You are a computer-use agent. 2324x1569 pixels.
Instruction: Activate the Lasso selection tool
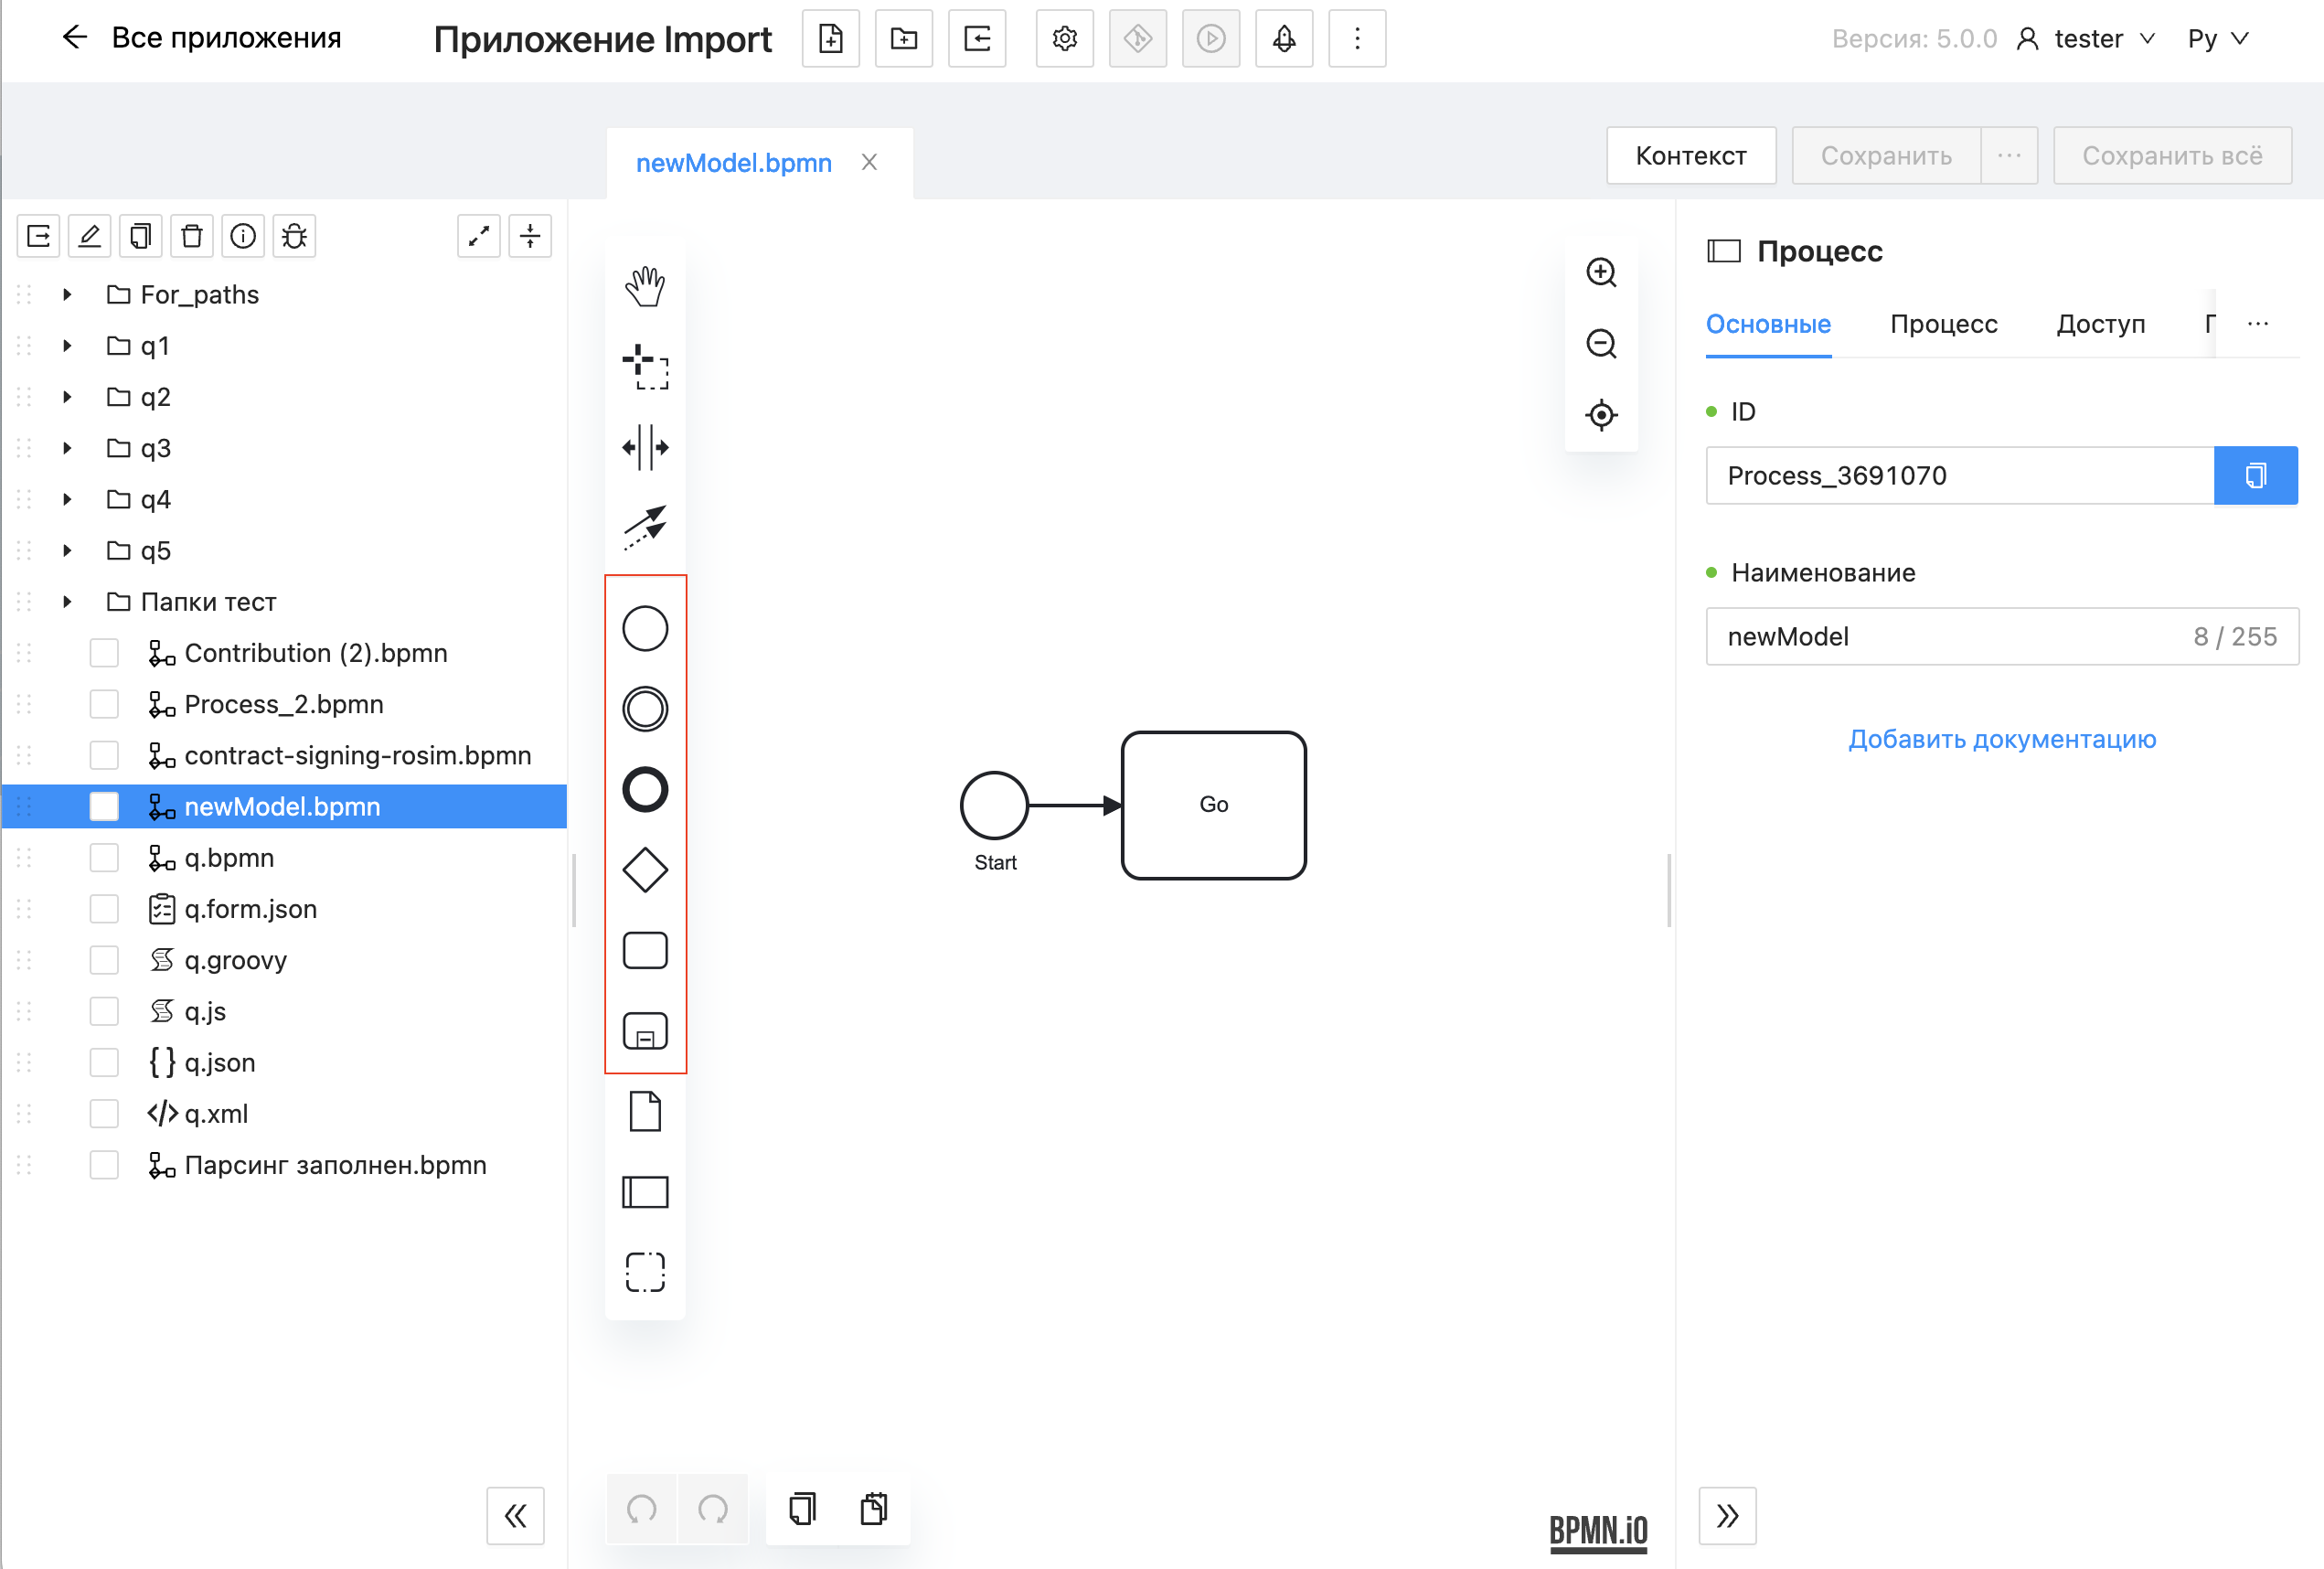click(x=645, y=367)
